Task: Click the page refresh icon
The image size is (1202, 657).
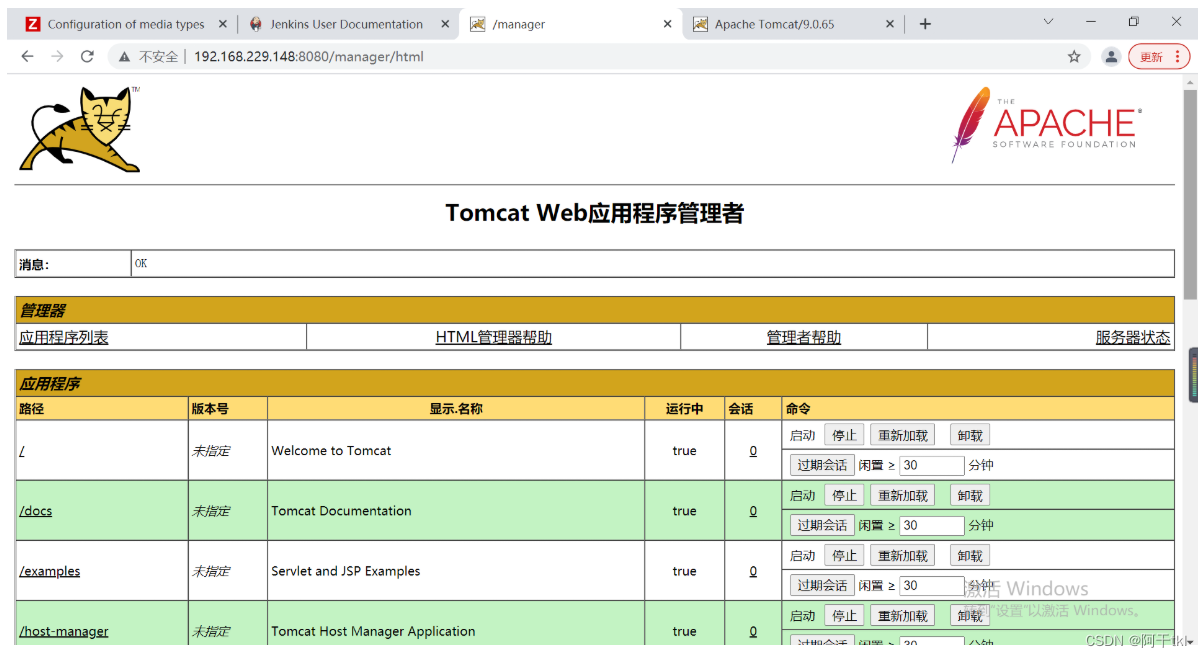Action: coord(87,57)
